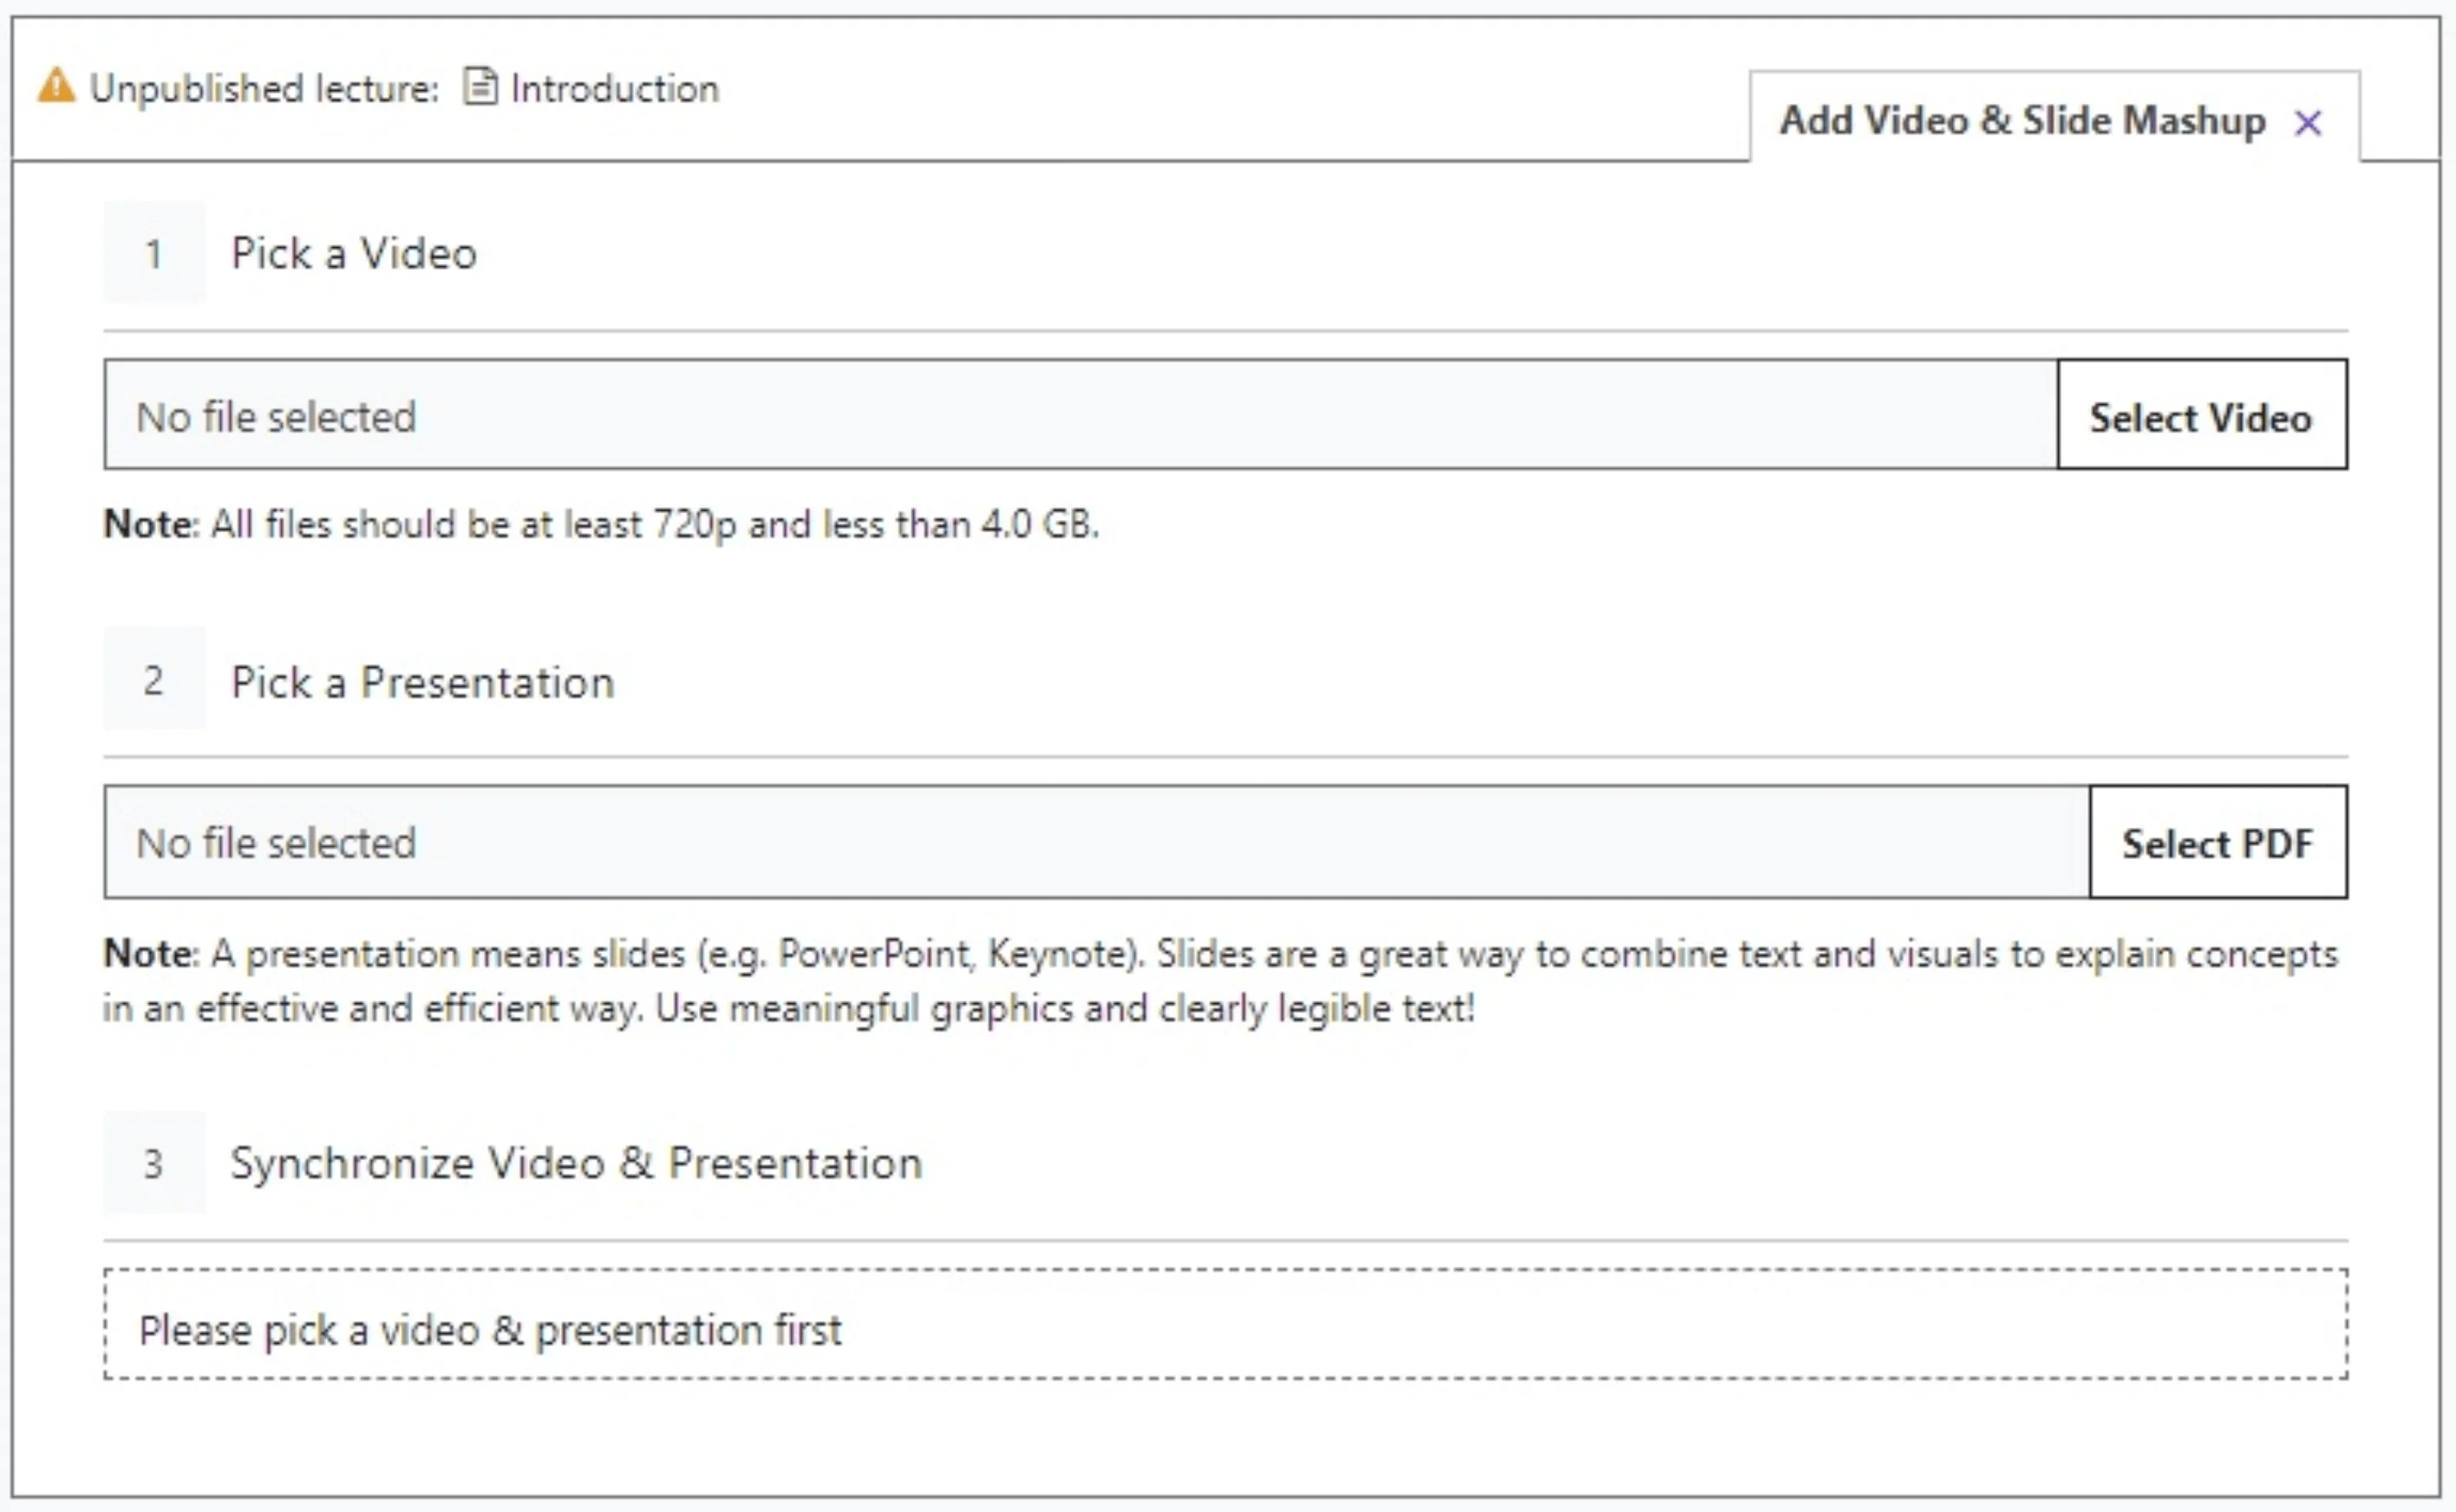Select the 'Pick a Presentation' heading
Screen dimensions: 2456x1512
[422, 683]
